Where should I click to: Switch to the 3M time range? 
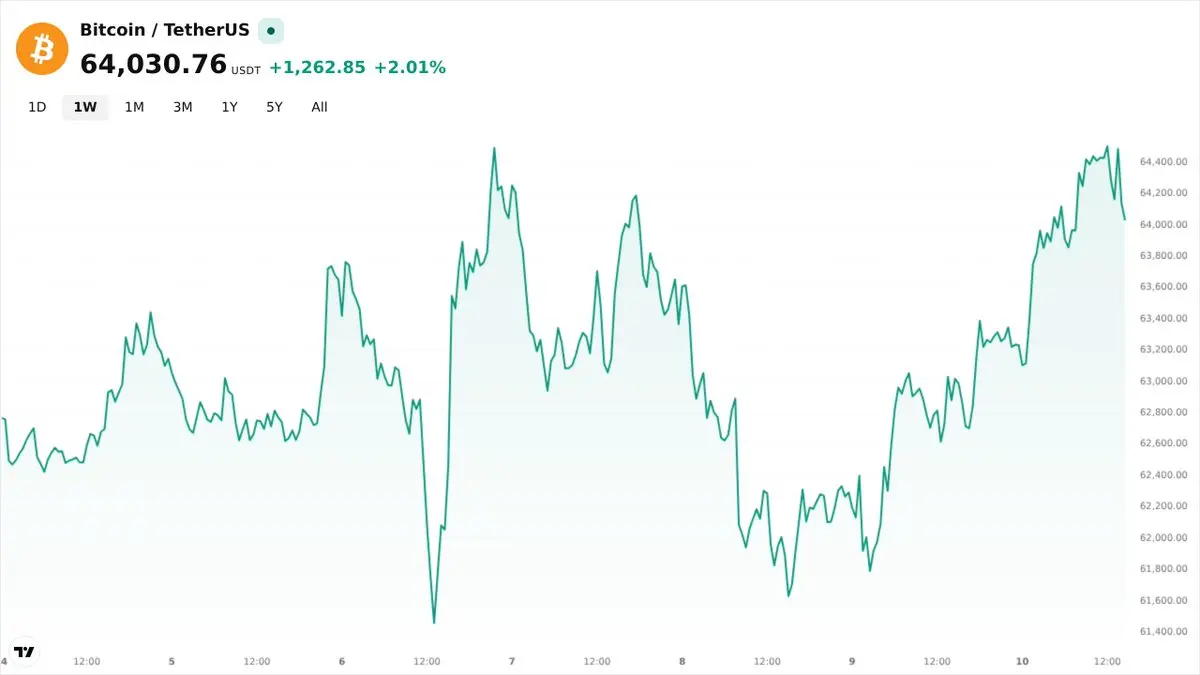click(x=182, y=107)
